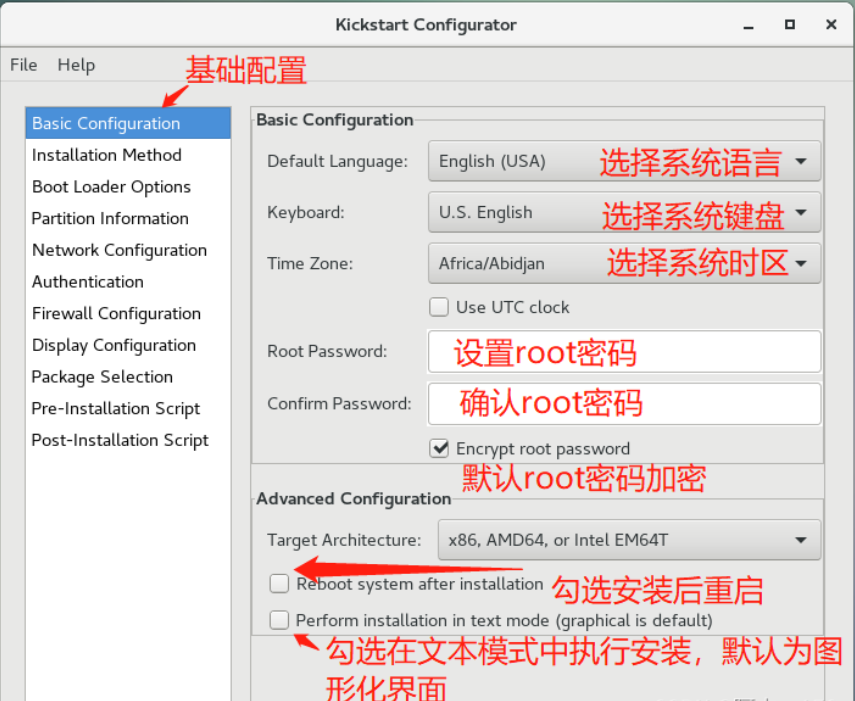This screenshot has height=701, width=855.
Task: Go to Display Configuration section
Action: 128,345
